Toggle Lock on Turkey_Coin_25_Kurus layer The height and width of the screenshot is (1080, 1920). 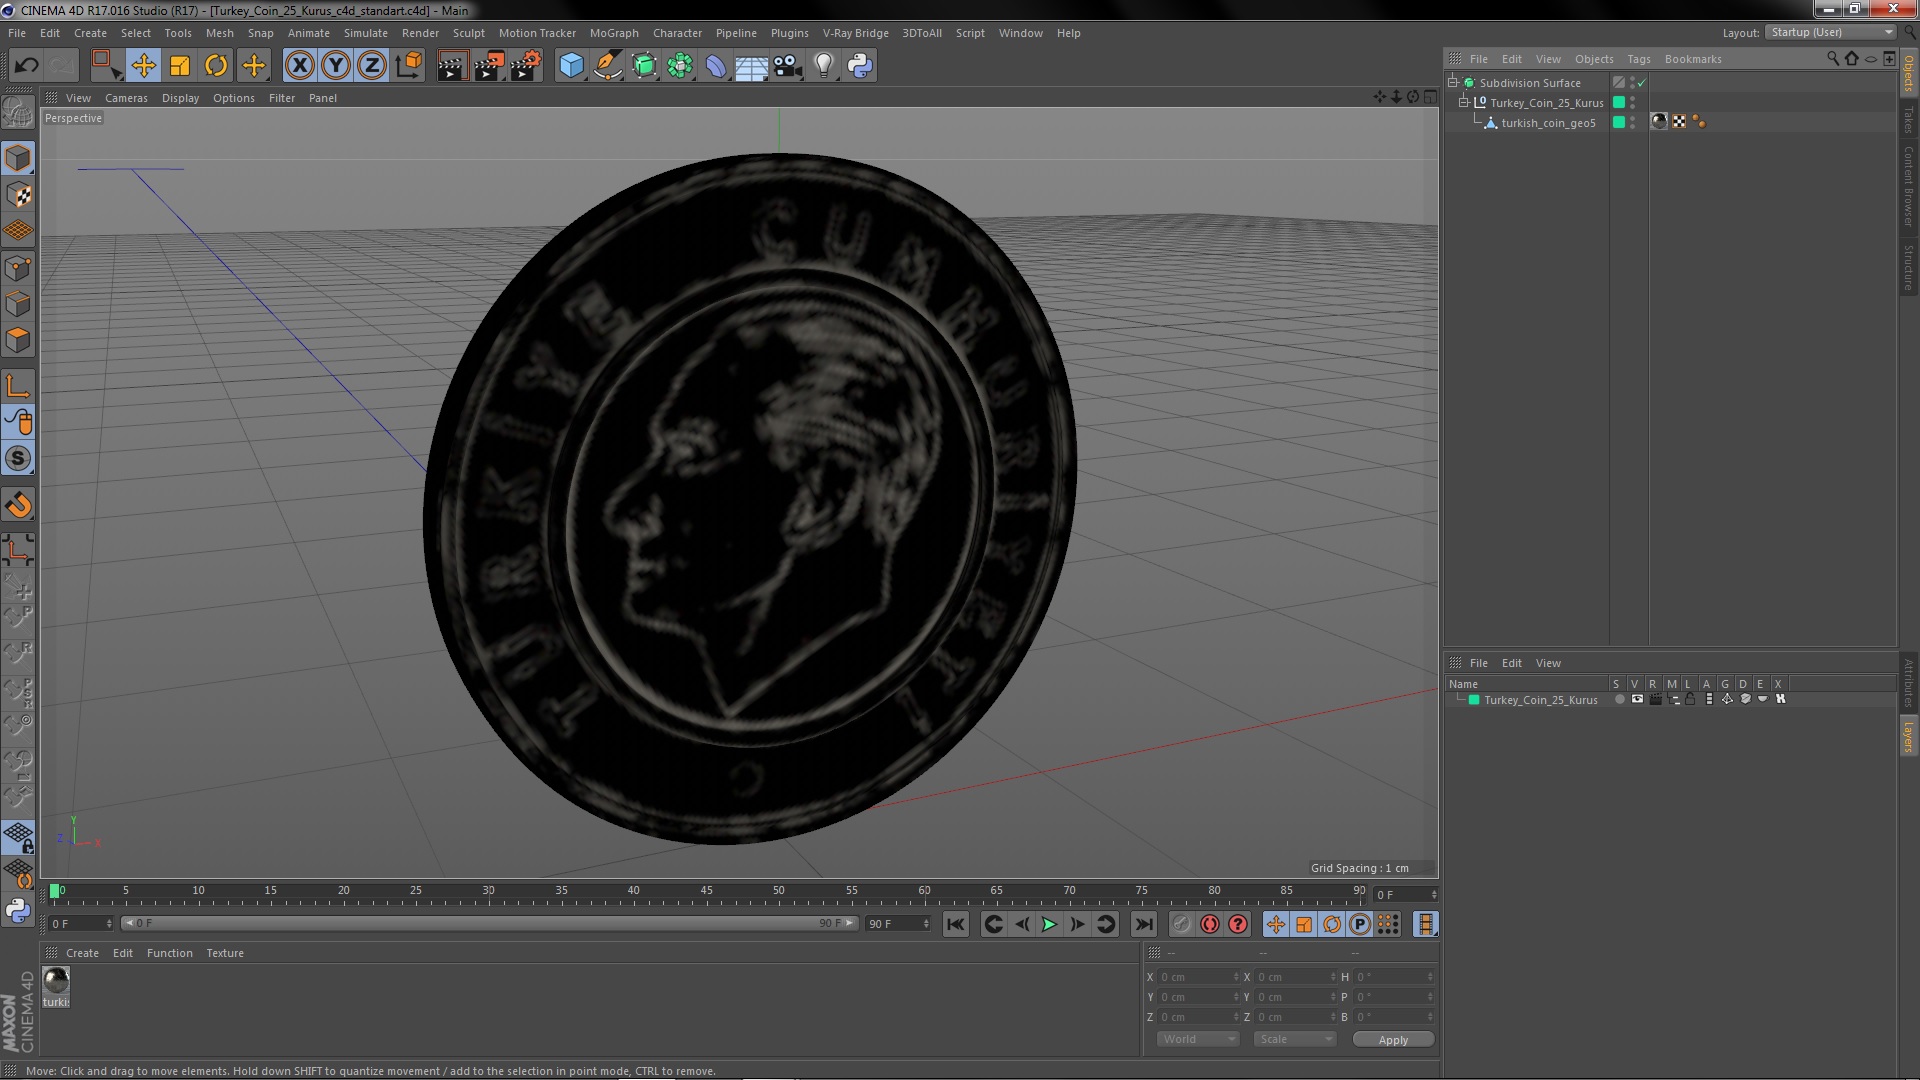click(x=1690, y=700)
